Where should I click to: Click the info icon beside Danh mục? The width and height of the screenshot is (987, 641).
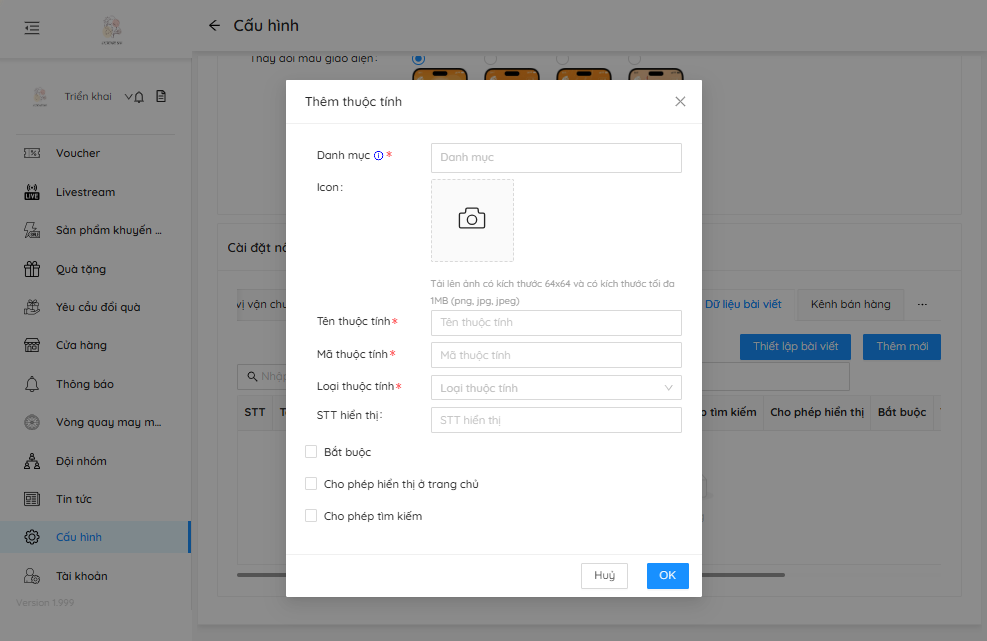(x=378, y=156)
